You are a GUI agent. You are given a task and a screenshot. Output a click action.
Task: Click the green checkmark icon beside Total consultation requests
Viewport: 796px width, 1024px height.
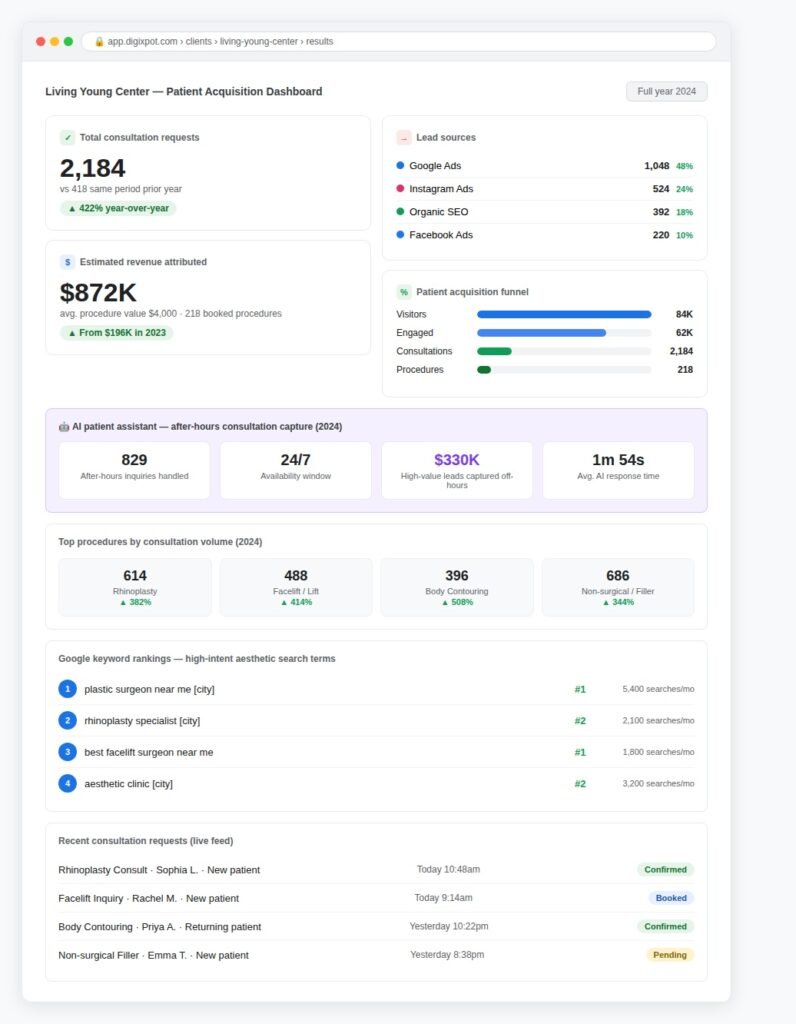click(x=67, y=137)
